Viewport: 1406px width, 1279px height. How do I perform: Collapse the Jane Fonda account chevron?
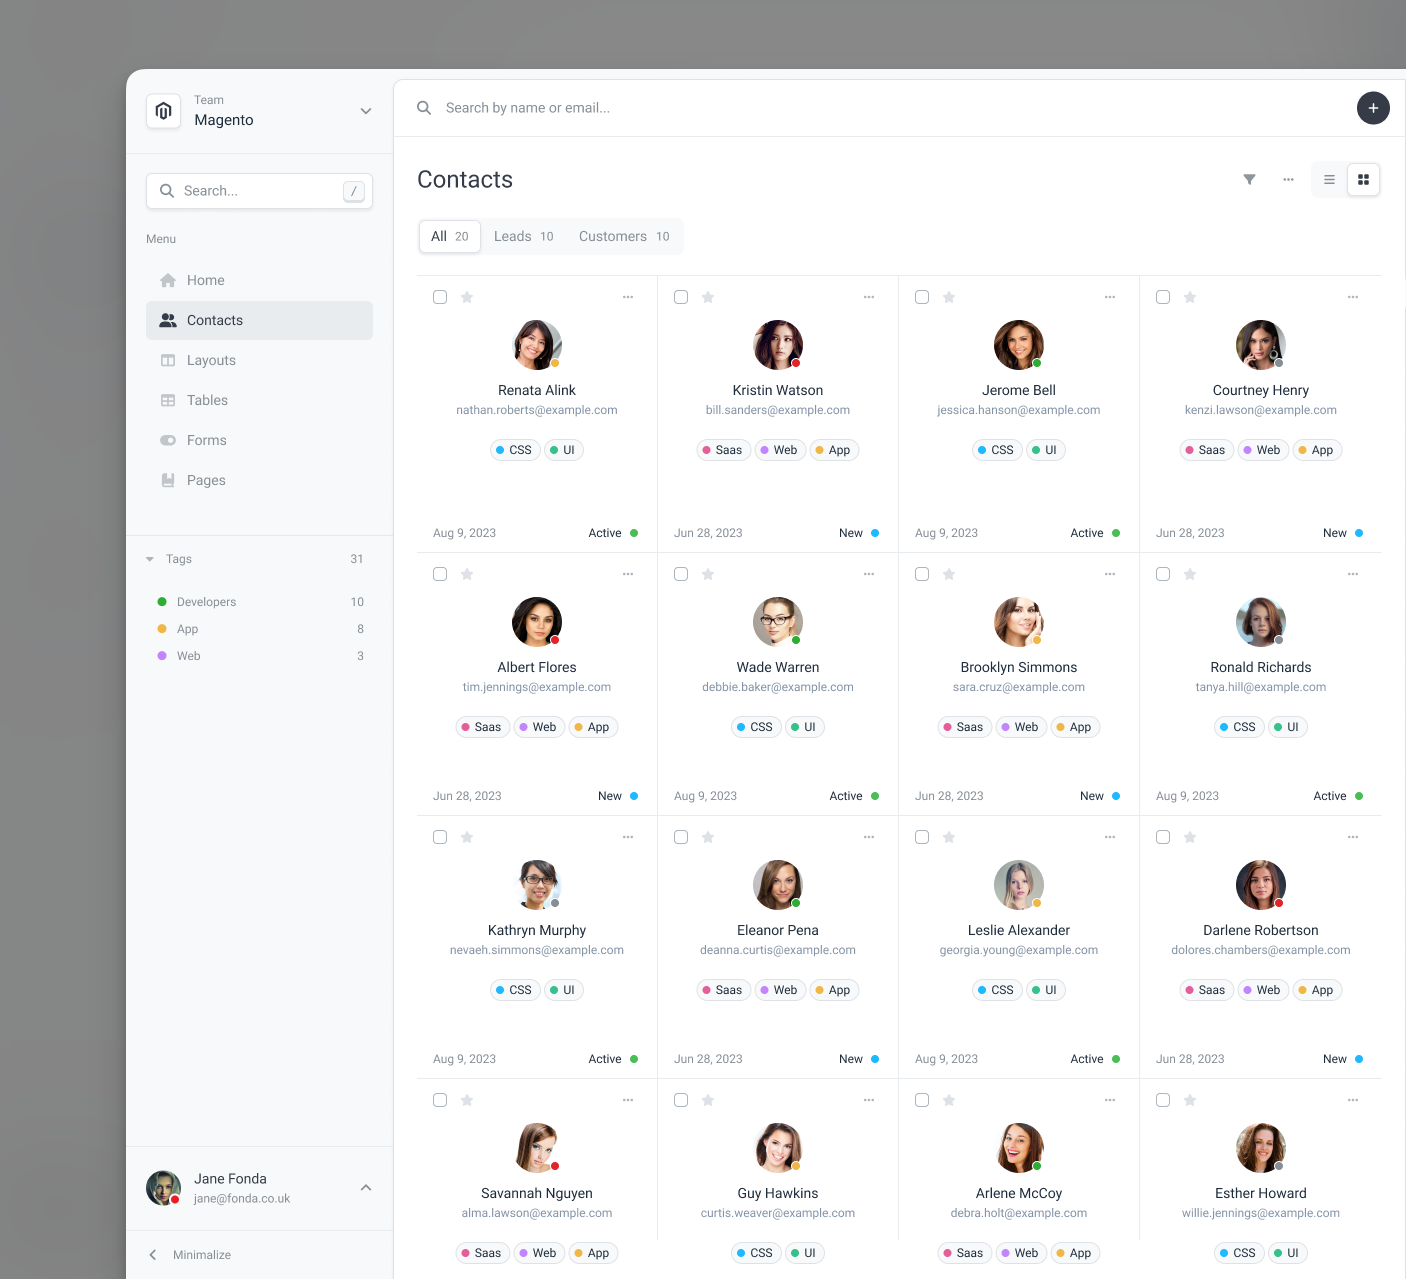(366, 1188)
